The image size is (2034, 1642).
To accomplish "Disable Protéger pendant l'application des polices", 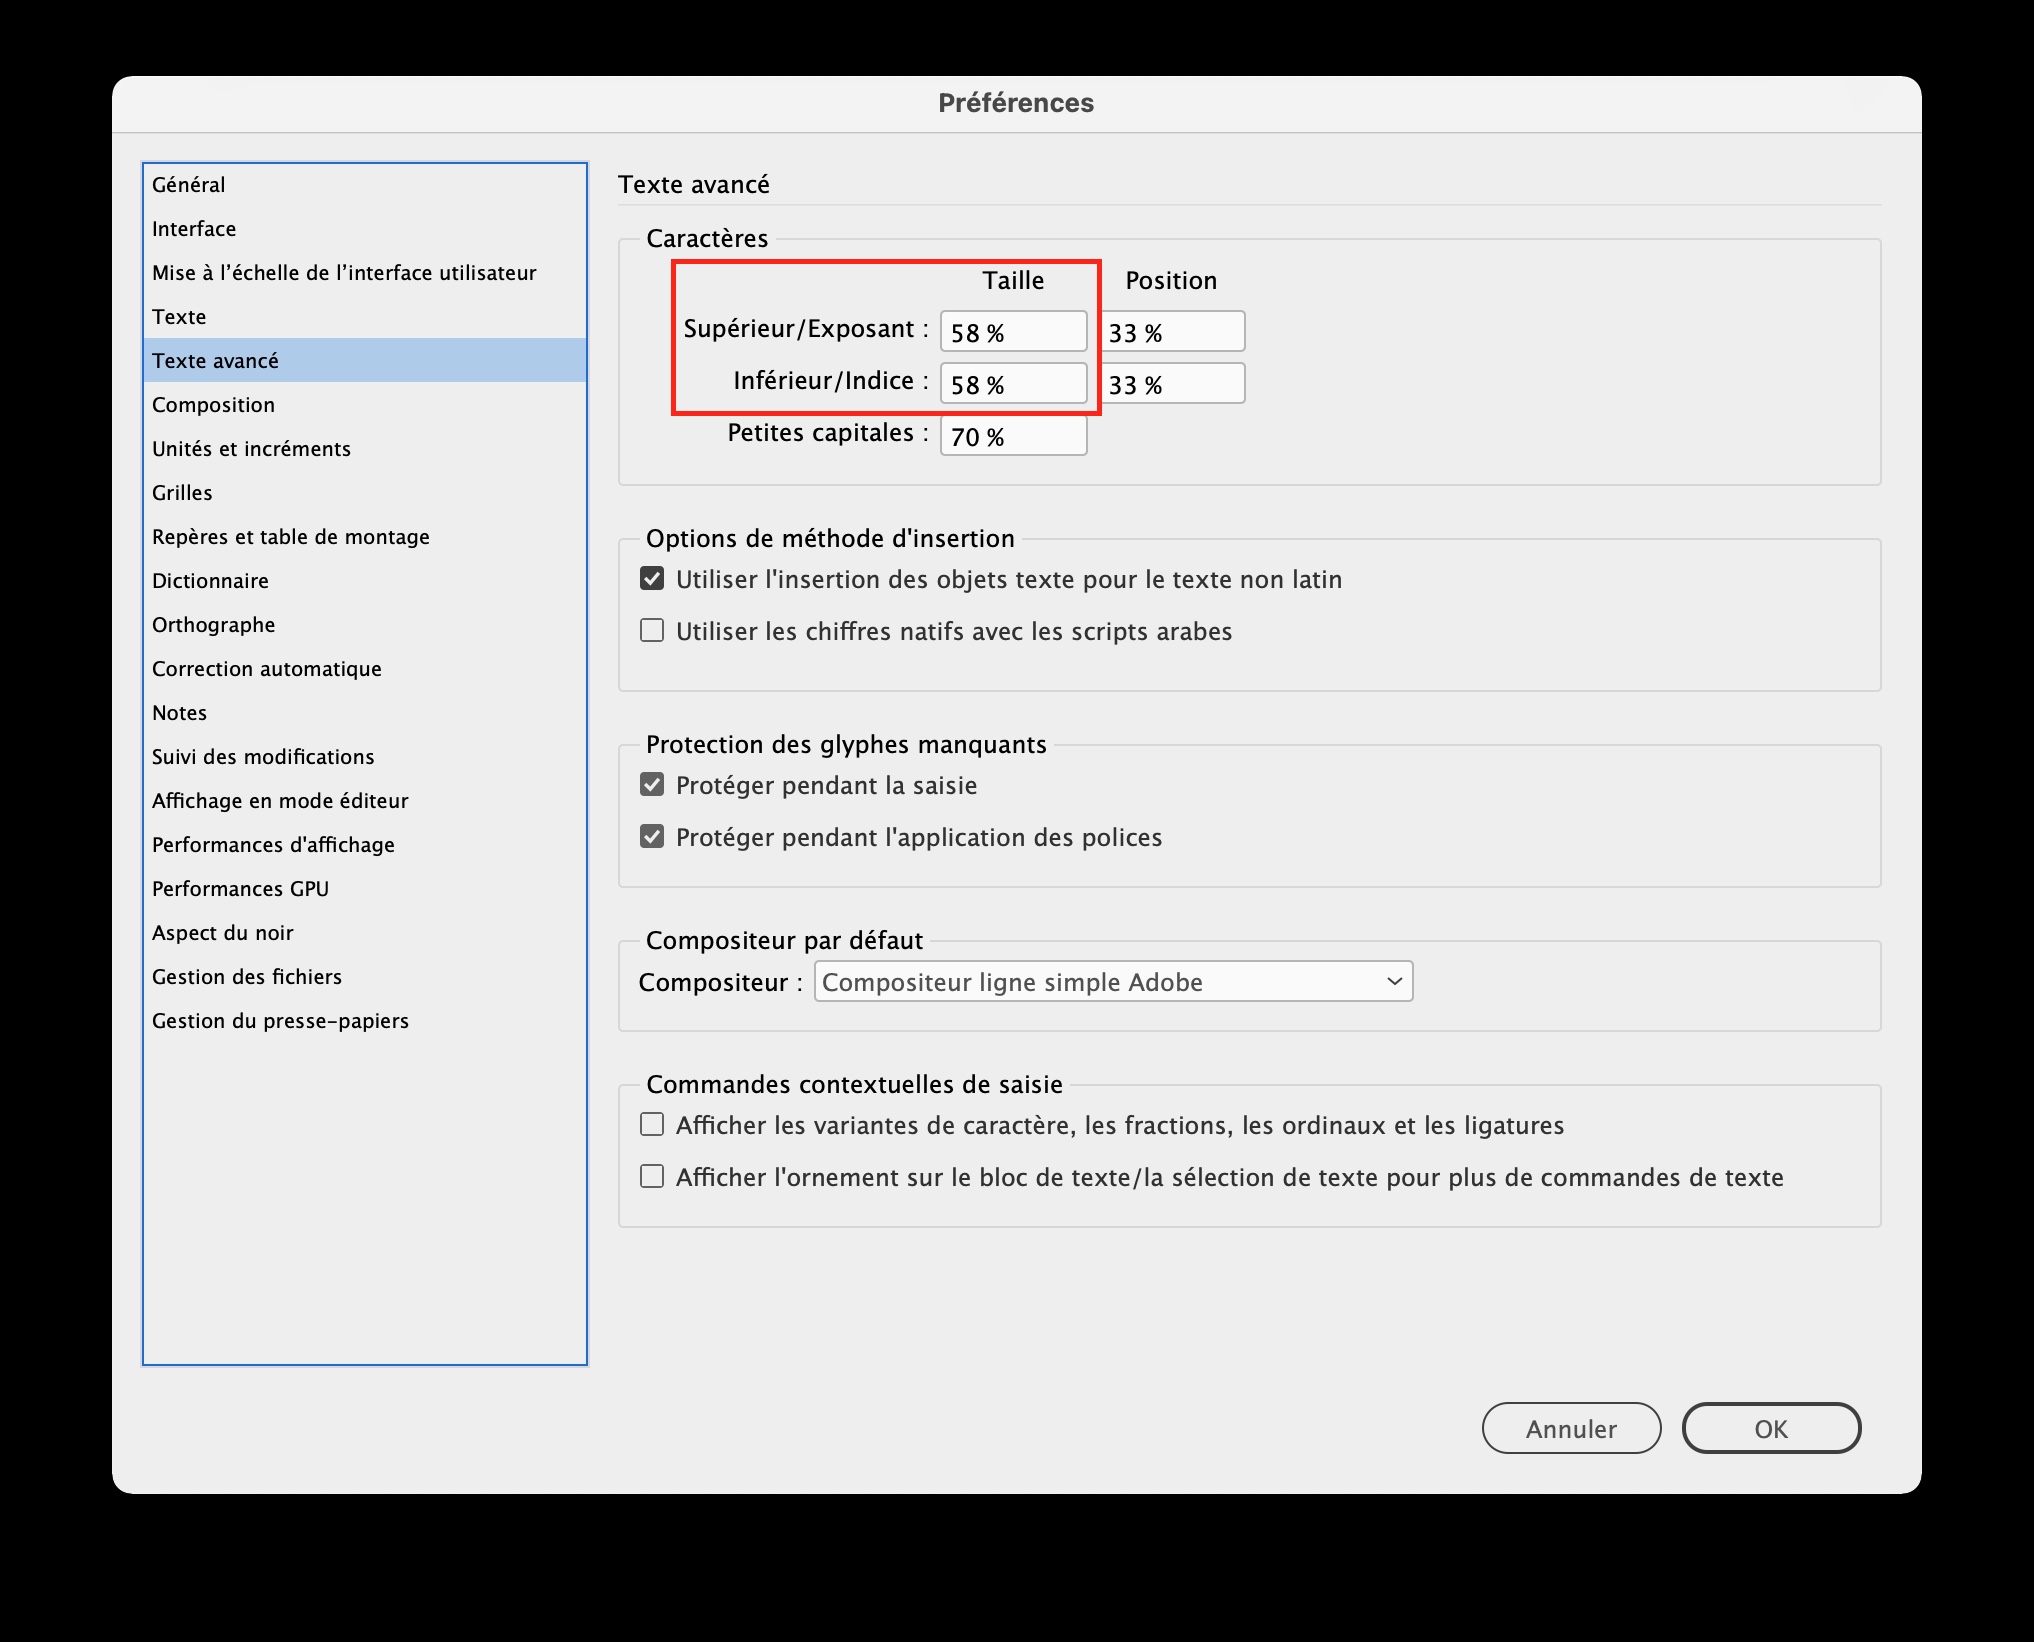I will 652,837.
